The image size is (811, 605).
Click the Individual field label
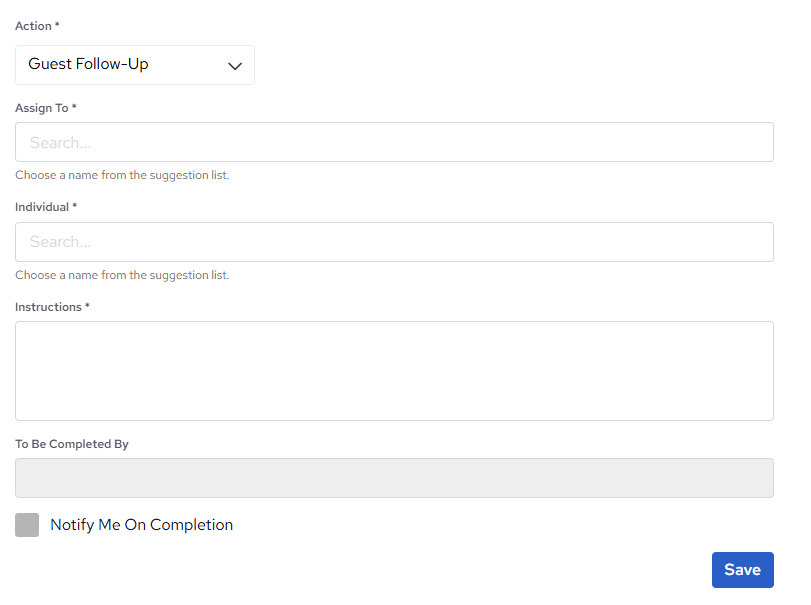44,206
